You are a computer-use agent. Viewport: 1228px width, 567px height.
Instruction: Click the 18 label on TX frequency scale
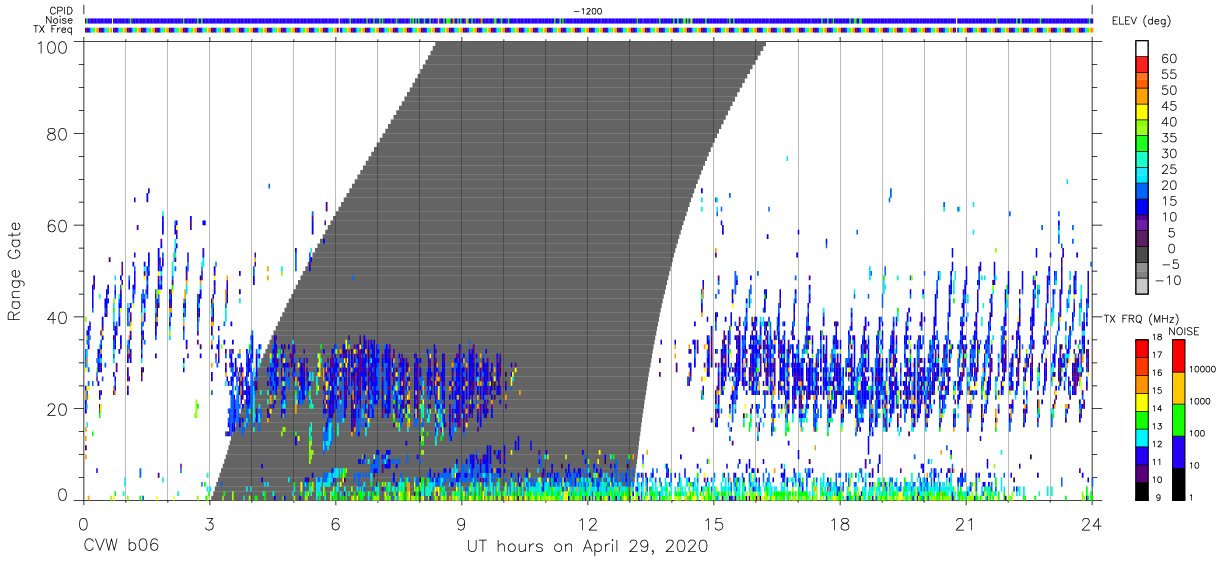click(x=1157, y=339)
